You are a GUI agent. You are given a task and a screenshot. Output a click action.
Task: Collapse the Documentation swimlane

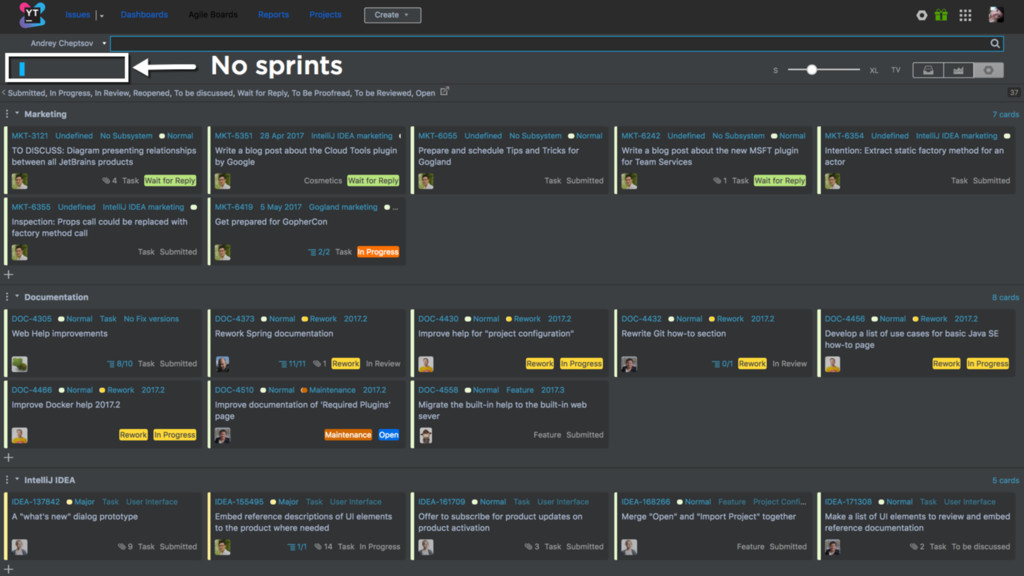coord(17,296)
